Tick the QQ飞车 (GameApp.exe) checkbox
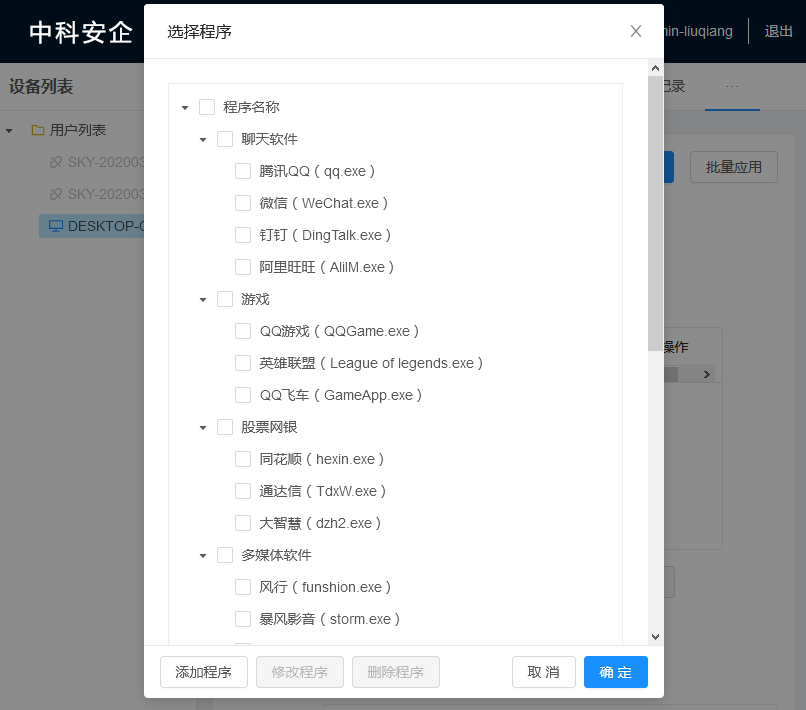The height and width of the screenshot is (710, 806). (243, 395)
